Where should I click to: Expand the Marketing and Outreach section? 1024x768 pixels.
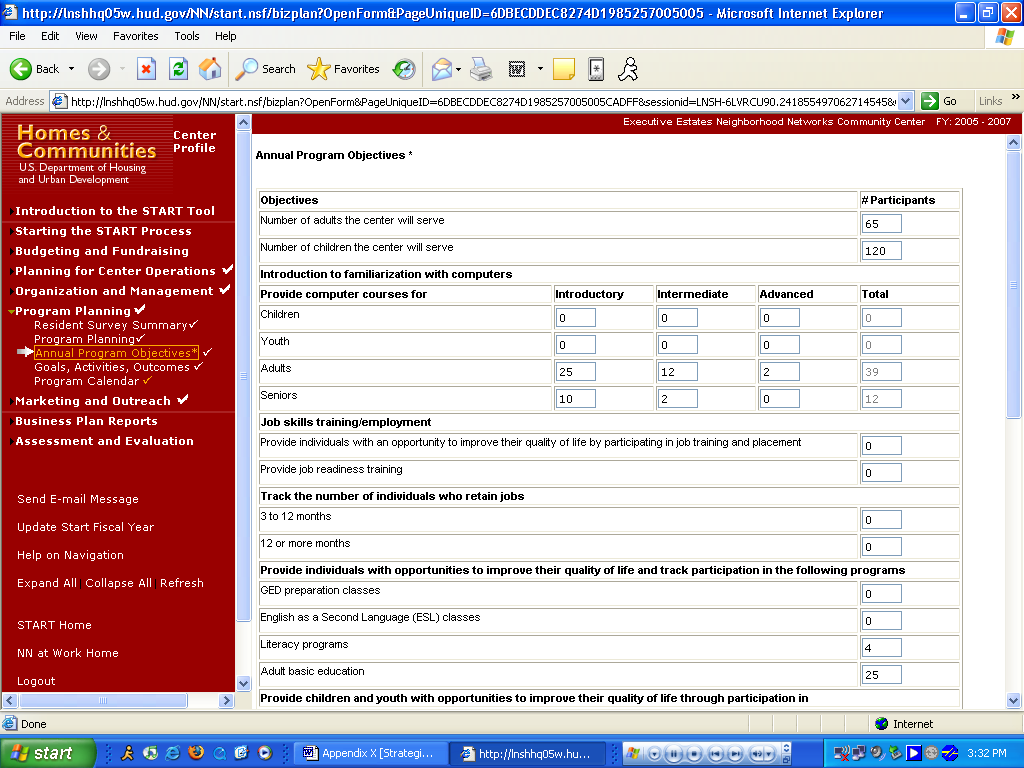[x=11, y=402]
